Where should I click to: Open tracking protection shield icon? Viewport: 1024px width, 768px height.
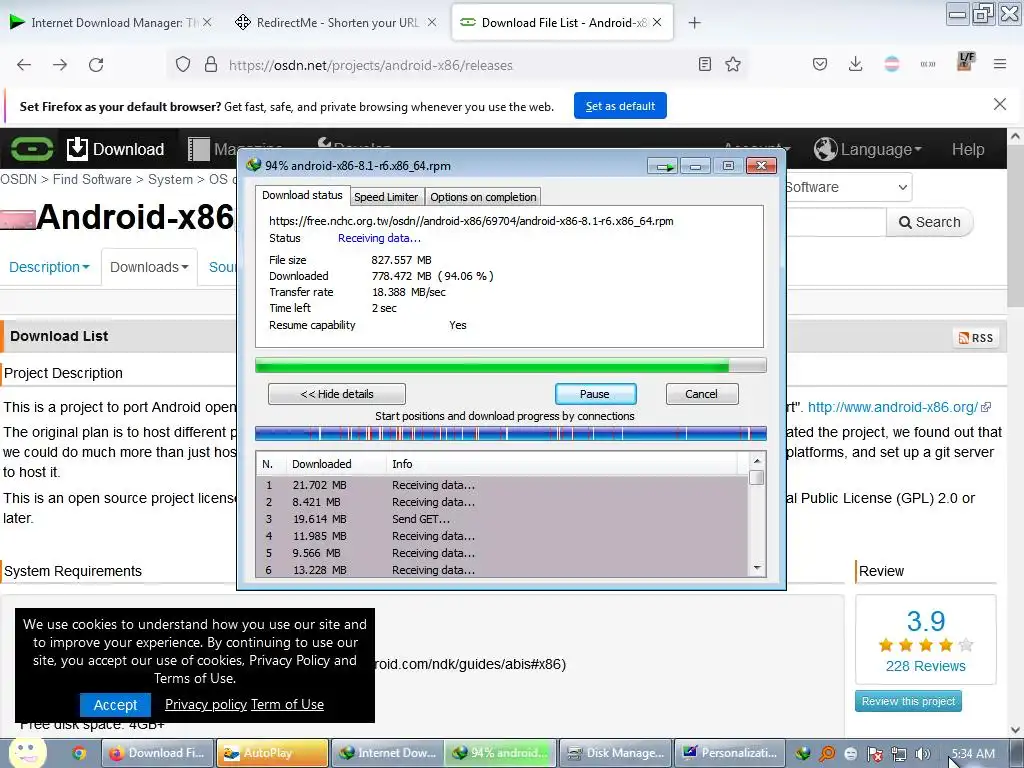point(183,65)
